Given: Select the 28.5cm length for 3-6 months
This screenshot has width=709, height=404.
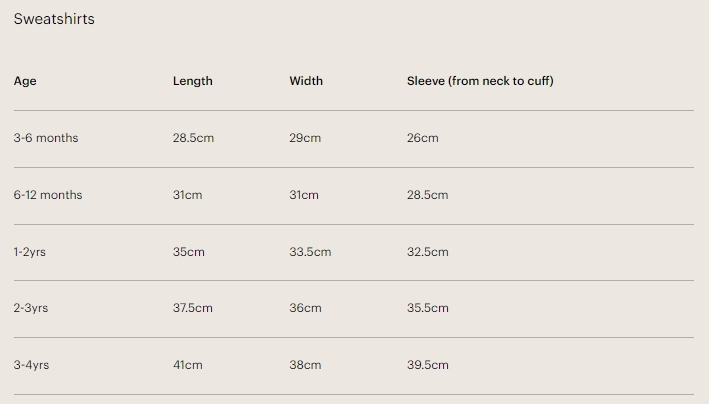Looking at the screenshot, I should tap(193, 138).
